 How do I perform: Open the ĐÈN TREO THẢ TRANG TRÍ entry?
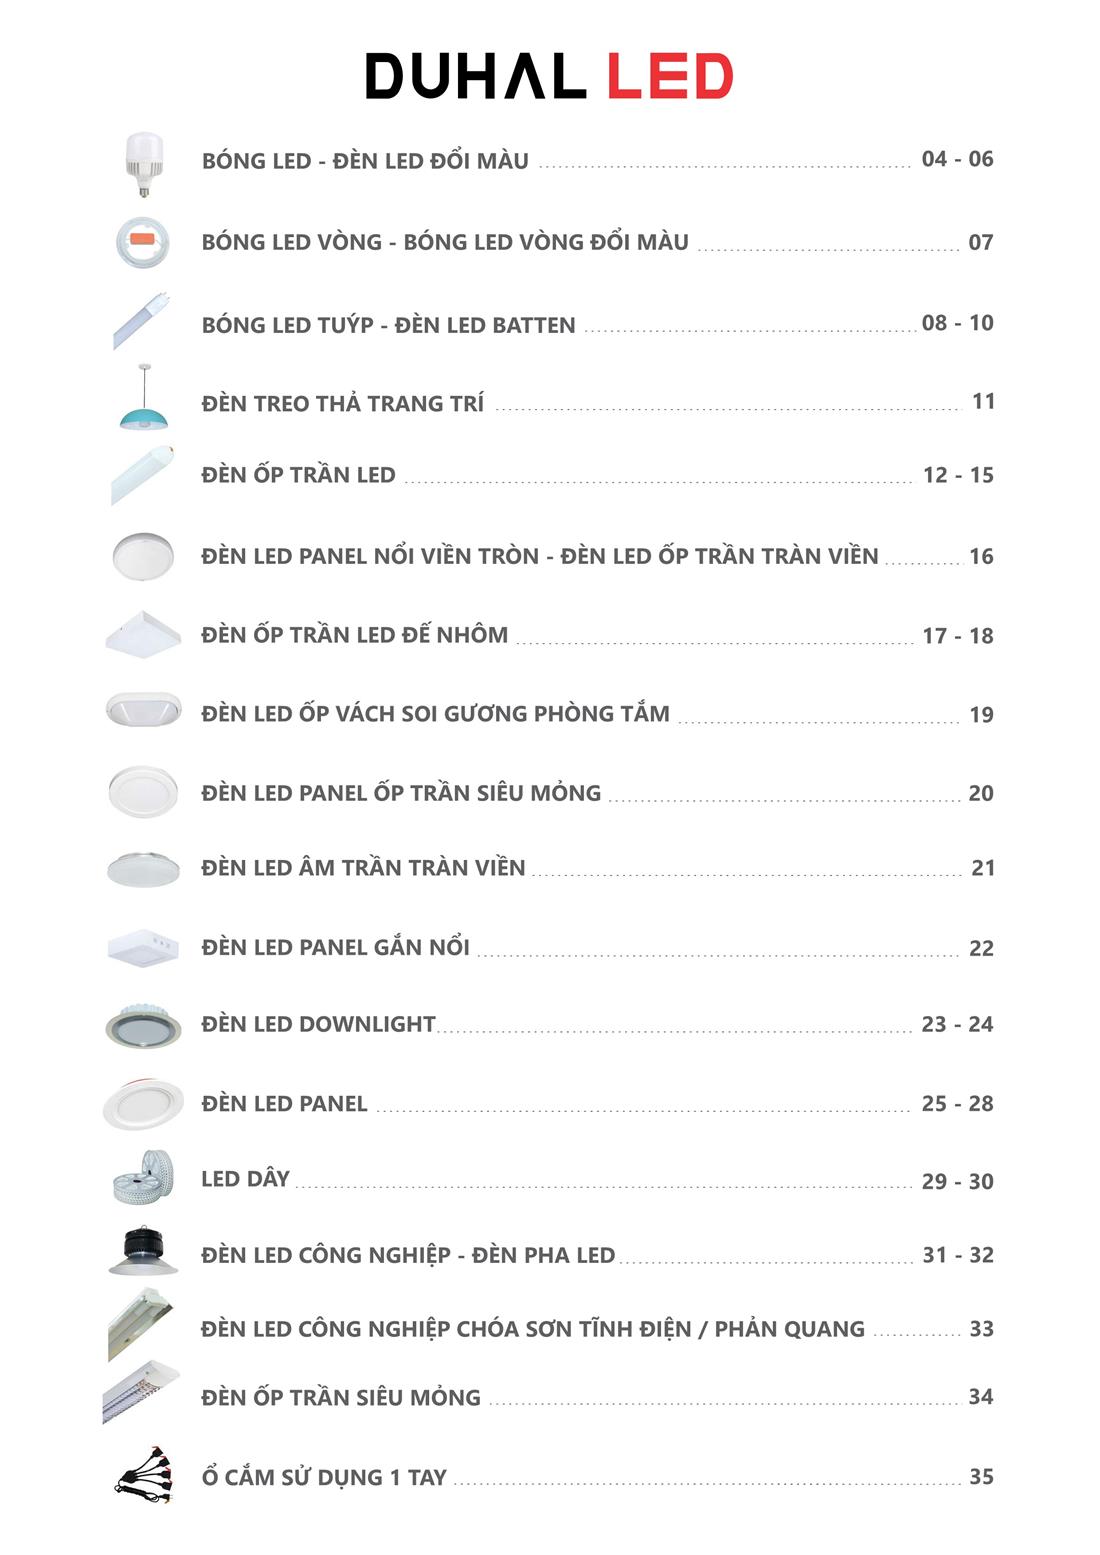pyautogui.click(x=342, y=403)
